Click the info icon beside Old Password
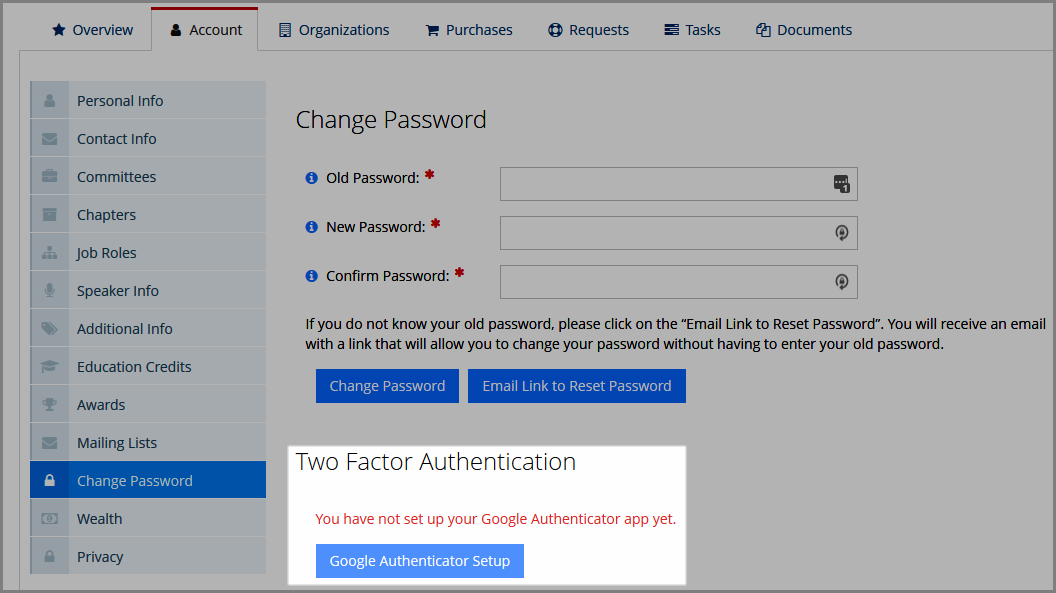The image size is (1056, 593). [x=311, y=178]
